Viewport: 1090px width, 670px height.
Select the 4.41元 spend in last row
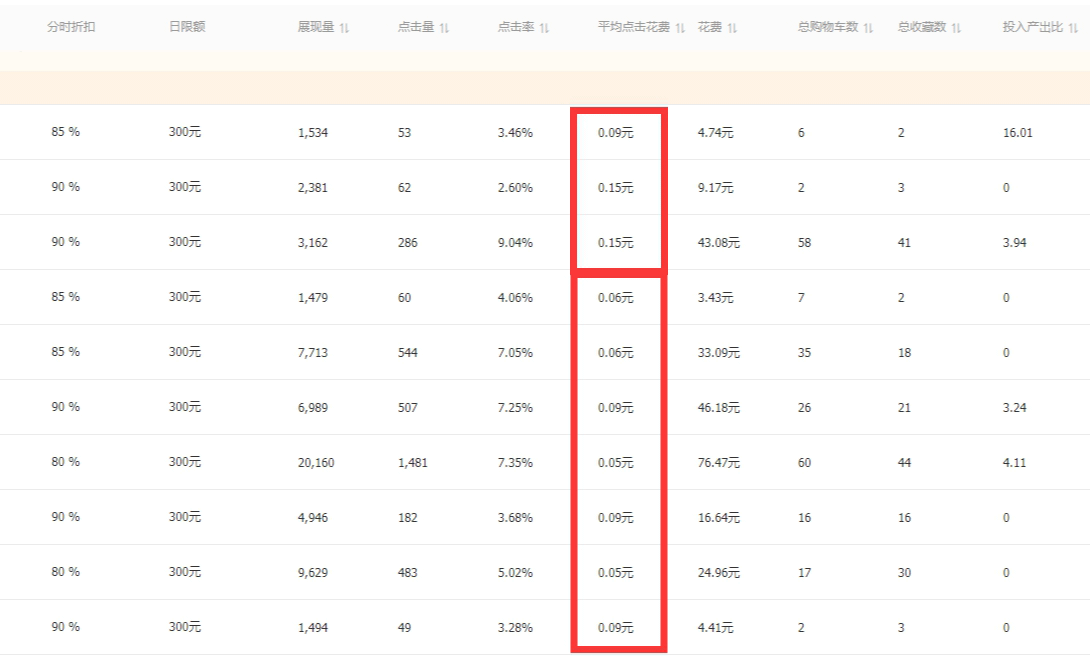[x=715, y=628]
